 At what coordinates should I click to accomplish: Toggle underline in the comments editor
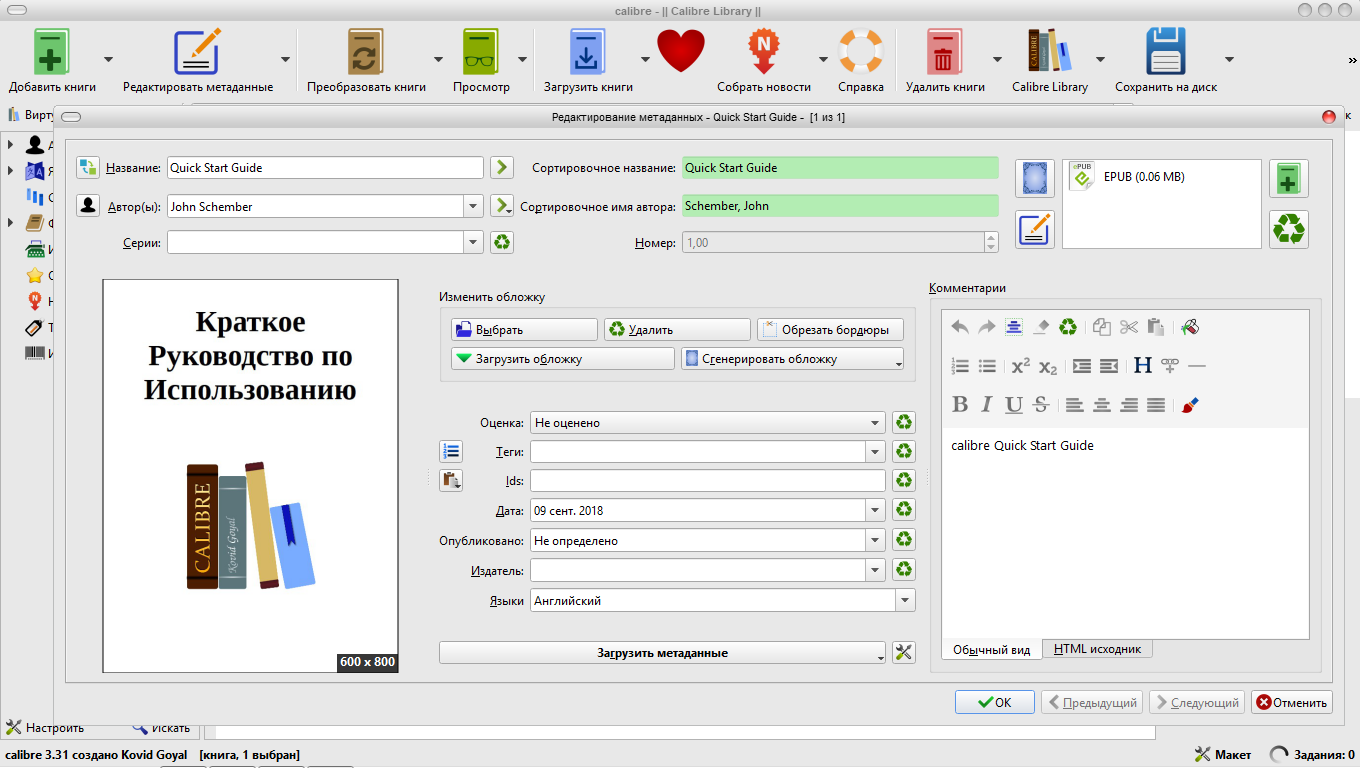point(1014,405)
